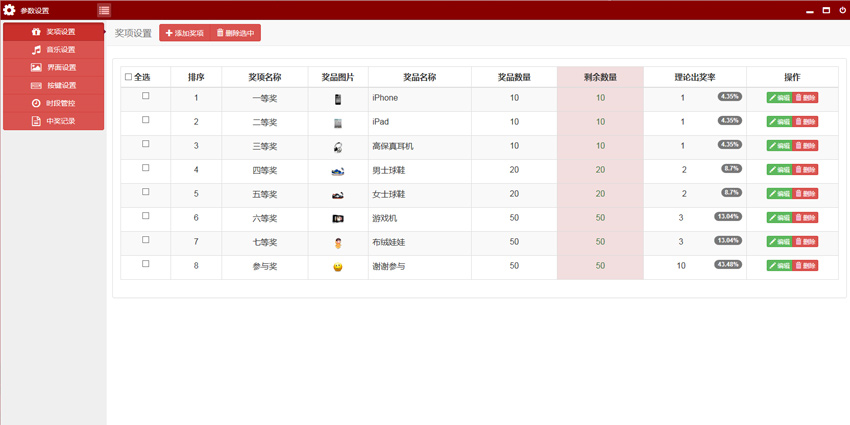The image size is (850, 425).
Task: Click the 奖品数量 column header
Action: 514,78
